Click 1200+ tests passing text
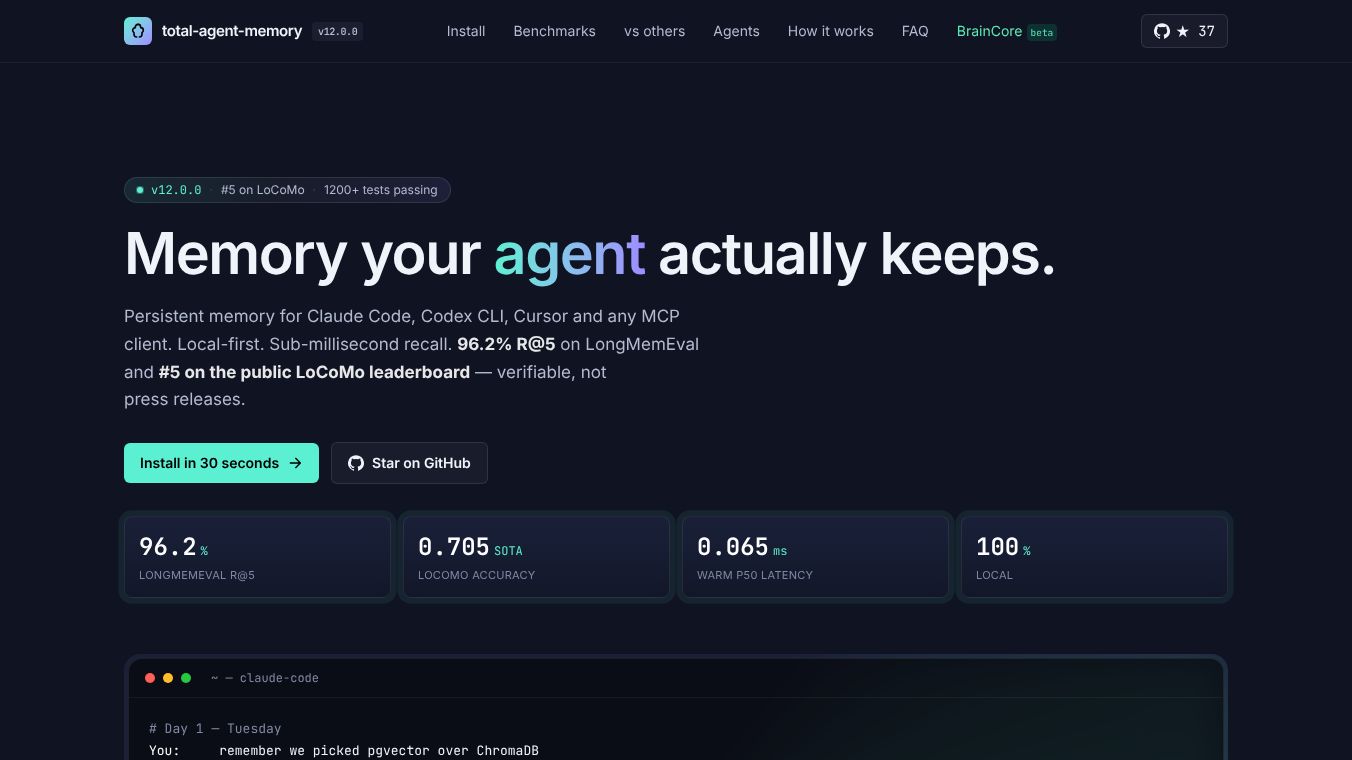 click(x=380, y=190)
